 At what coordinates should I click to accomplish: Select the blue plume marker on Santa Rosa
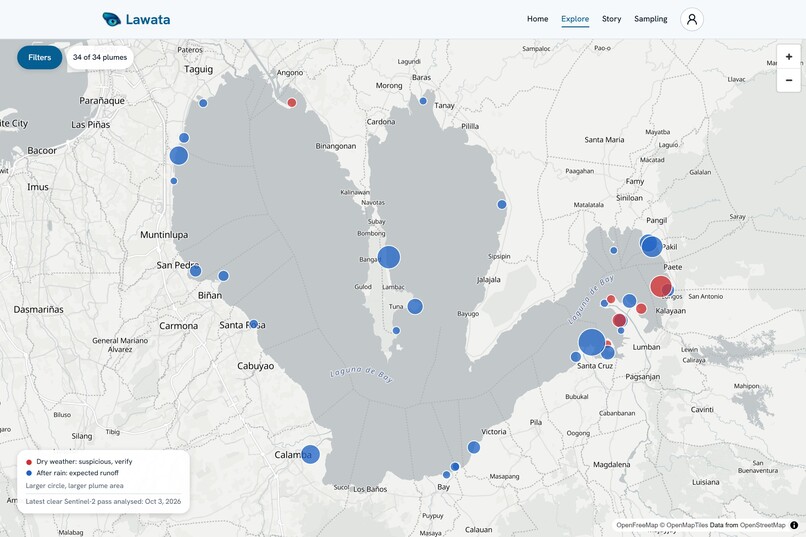pyautogui.click(x=253, y=324)
